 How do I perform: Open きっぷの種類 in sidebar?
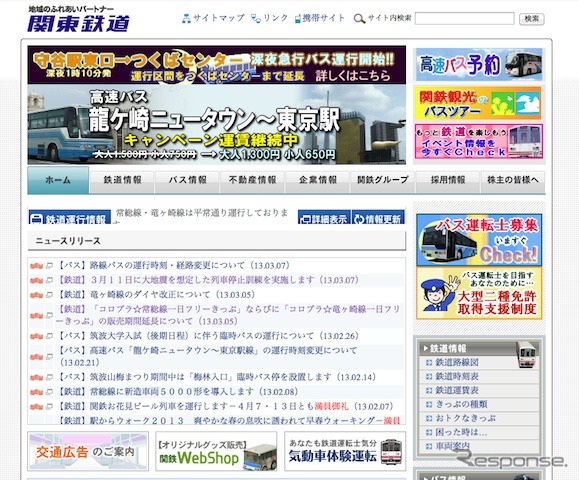coord(461,404)
